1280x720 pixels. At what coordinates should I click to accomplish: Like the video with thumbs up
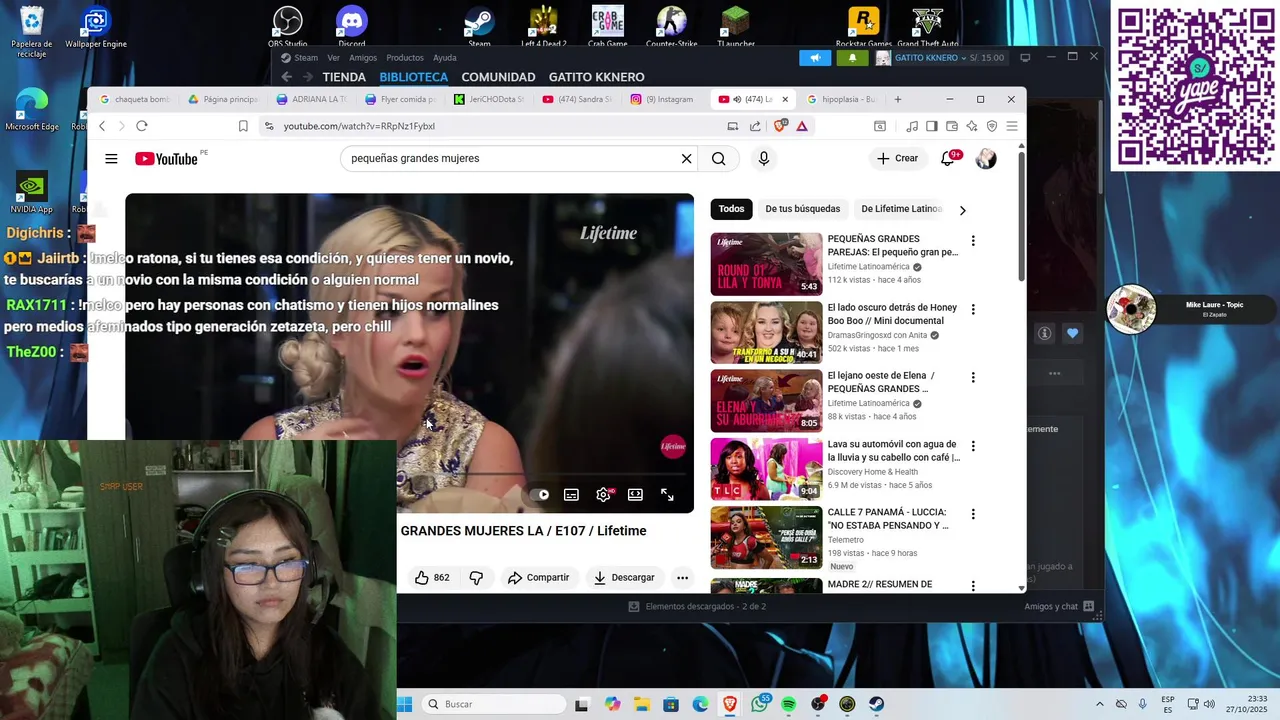pyautogui.click(x=432, y=577)
